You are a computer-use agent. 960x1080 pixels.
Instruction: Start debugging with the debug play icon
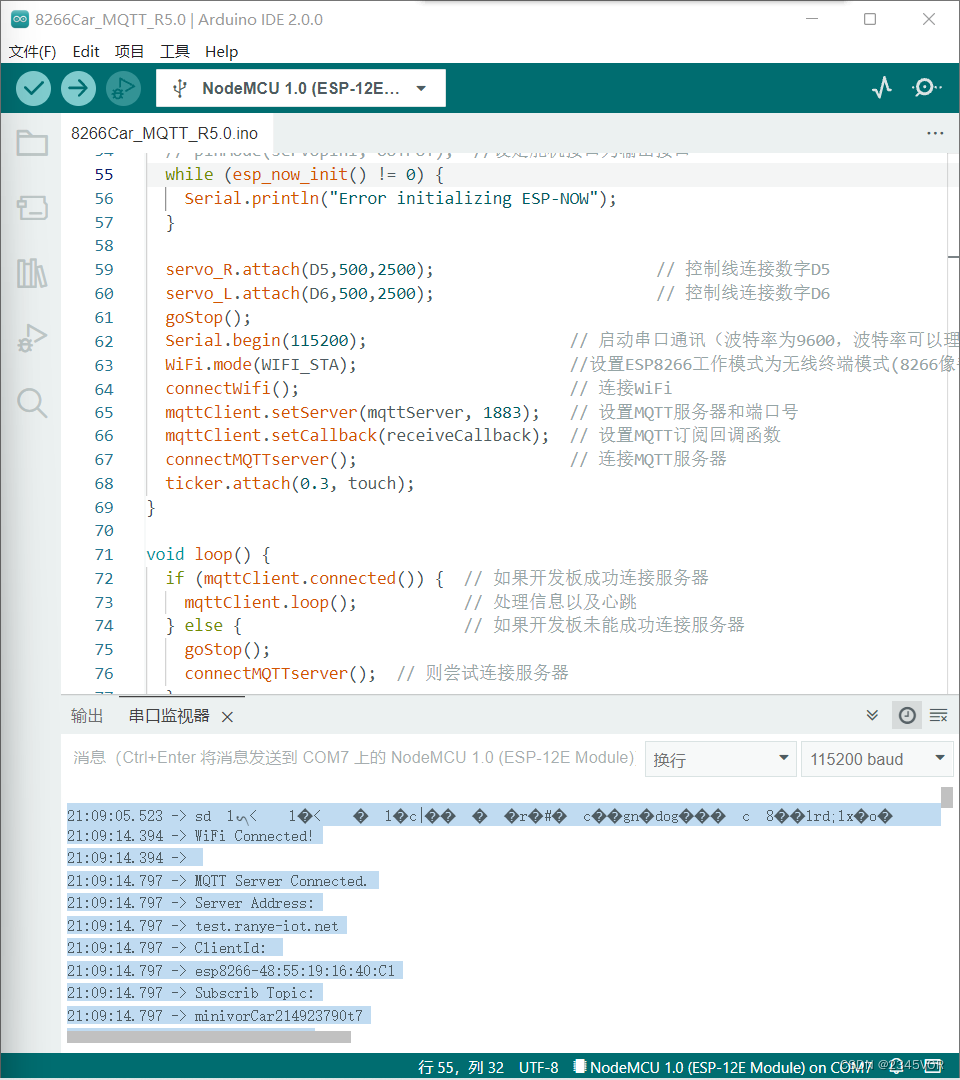coord(123,88)
